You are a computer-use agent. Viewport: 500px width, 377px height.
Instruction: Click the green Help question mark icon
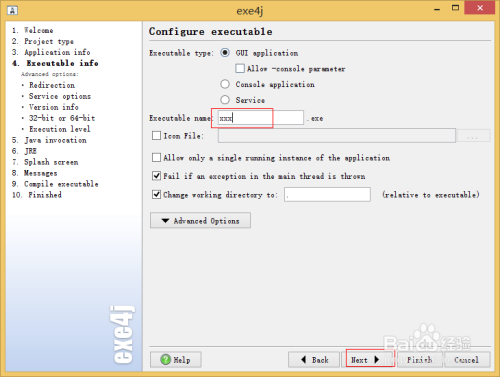tap(165, 359)
